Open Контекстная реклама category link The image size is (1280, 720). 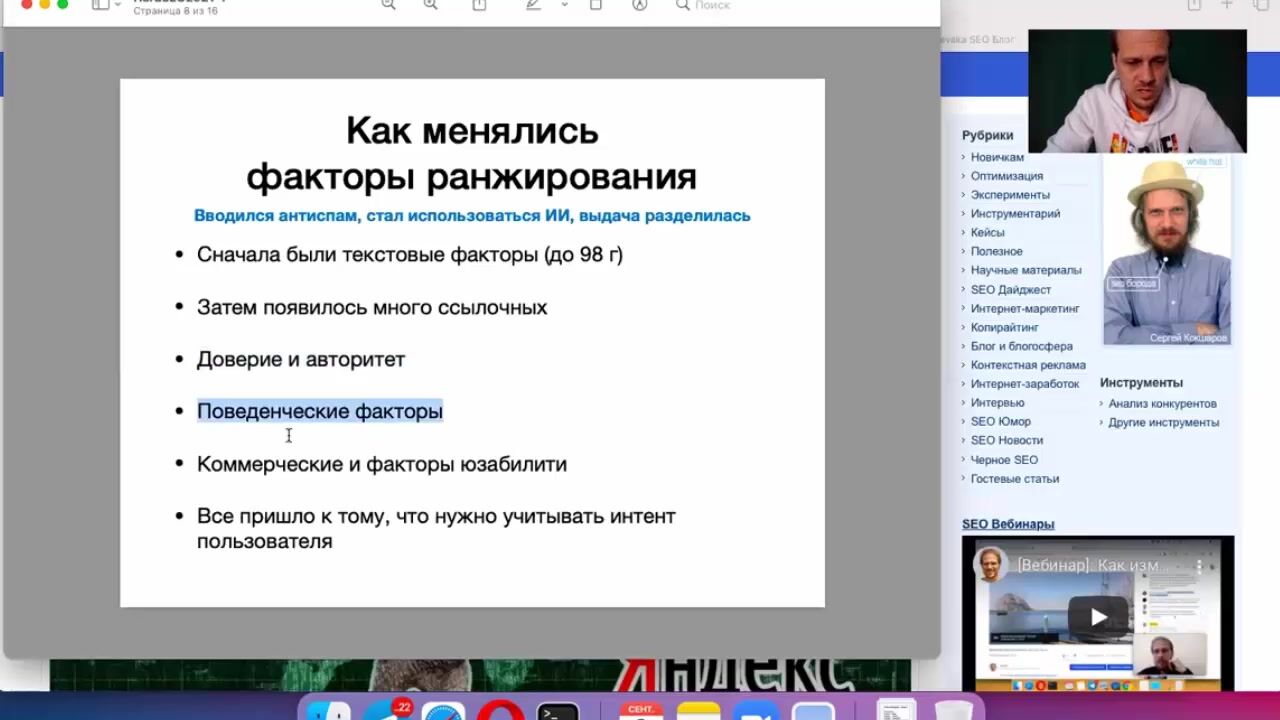tap(1028, 365)
